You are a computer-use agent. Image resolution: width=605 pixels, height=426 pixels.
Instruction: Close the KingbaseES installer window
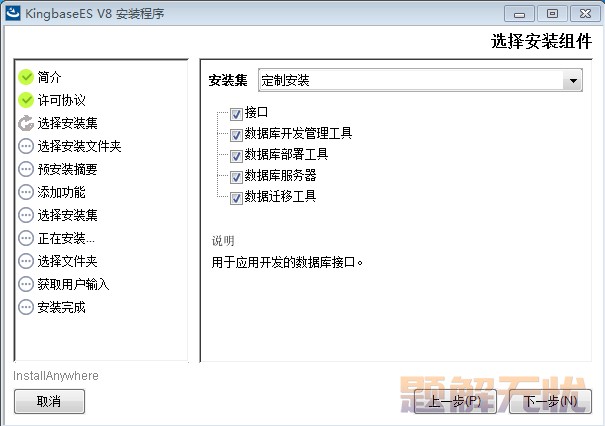585,14
